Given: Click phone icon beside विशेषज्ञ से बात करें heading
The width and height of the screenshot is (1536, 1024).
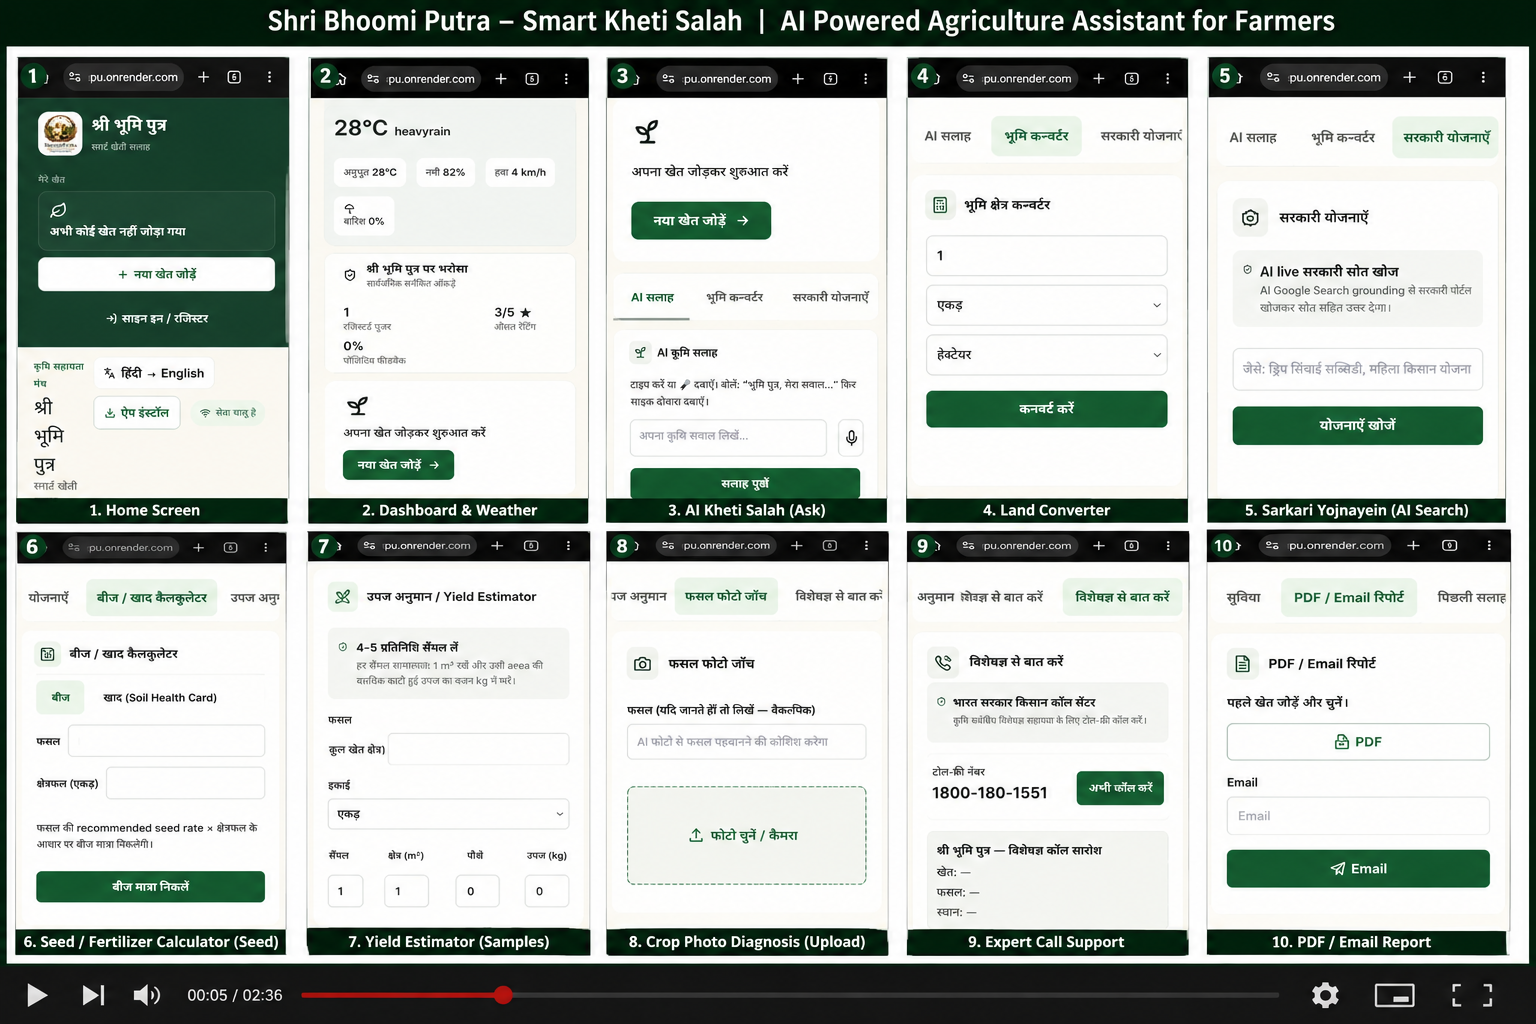Looking at the screenshot, I should pos(943,662).
